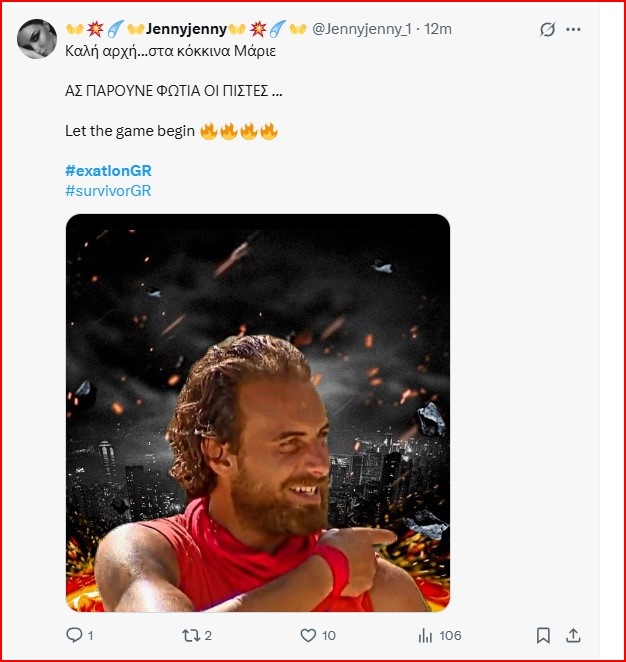Click the Grok slashed-circle icon
This screenshot has height=662, width=626.
tap(547, 30)
